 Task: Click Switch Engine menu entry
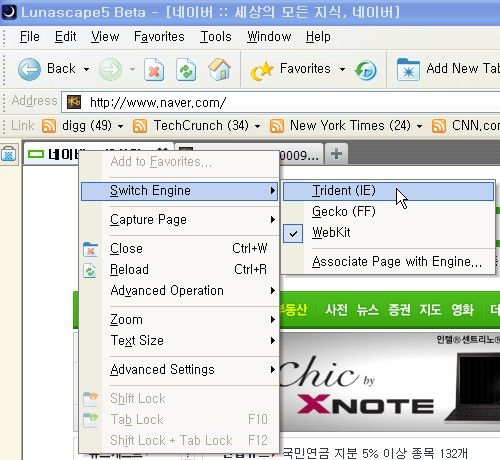tap(179, 191)
